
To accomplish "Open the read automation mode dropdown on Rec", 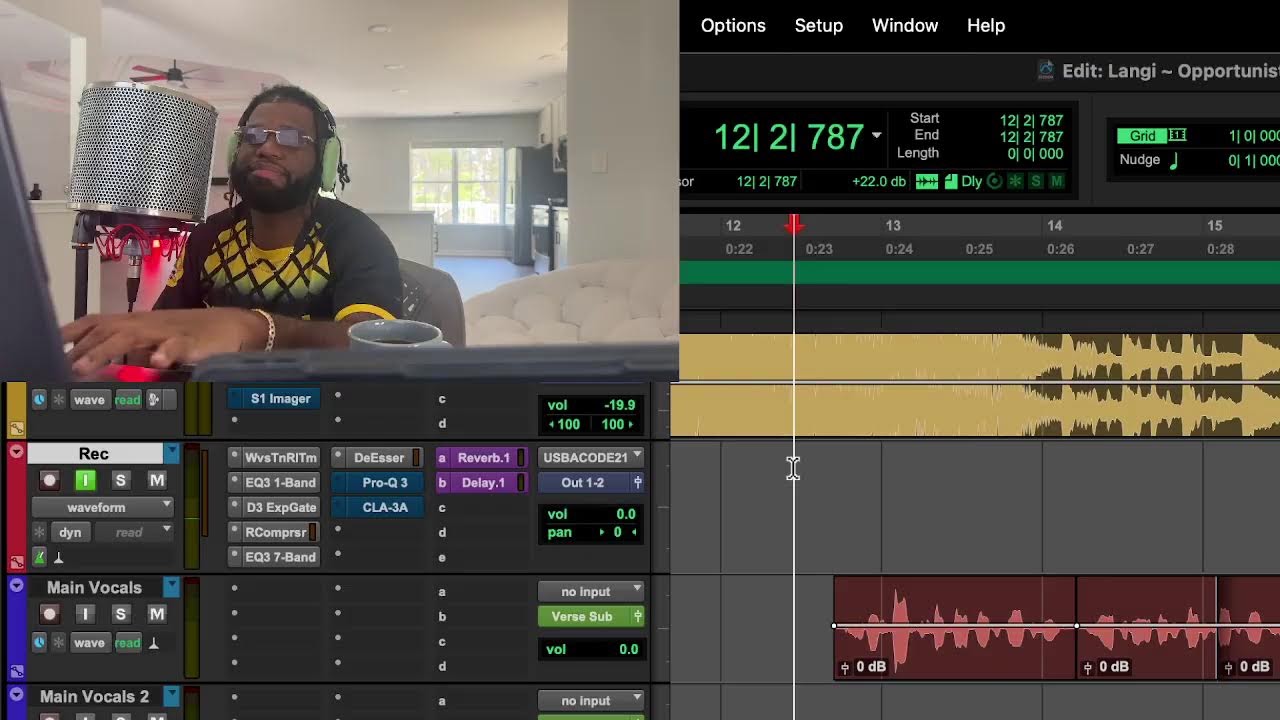I will [136, 532].
